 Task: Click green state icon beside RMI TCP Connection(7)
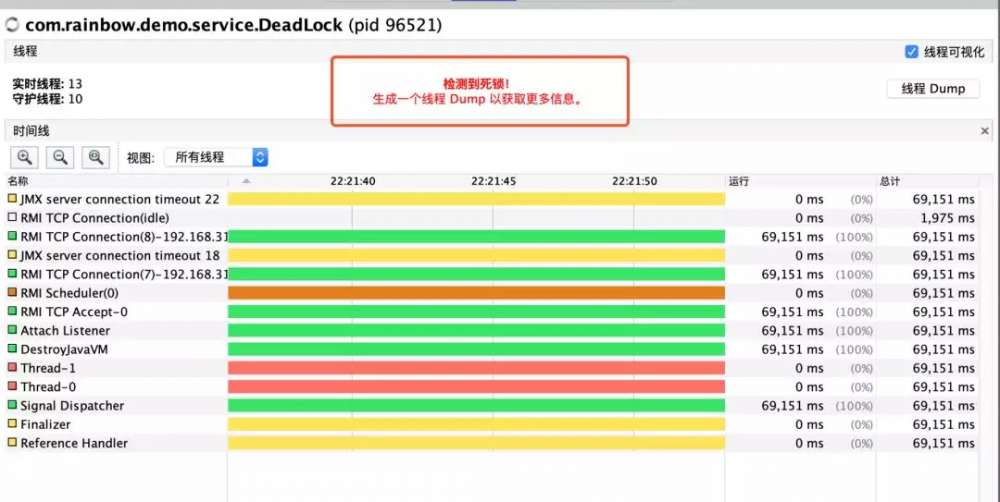pyautogui.click(x=12, y=273)
